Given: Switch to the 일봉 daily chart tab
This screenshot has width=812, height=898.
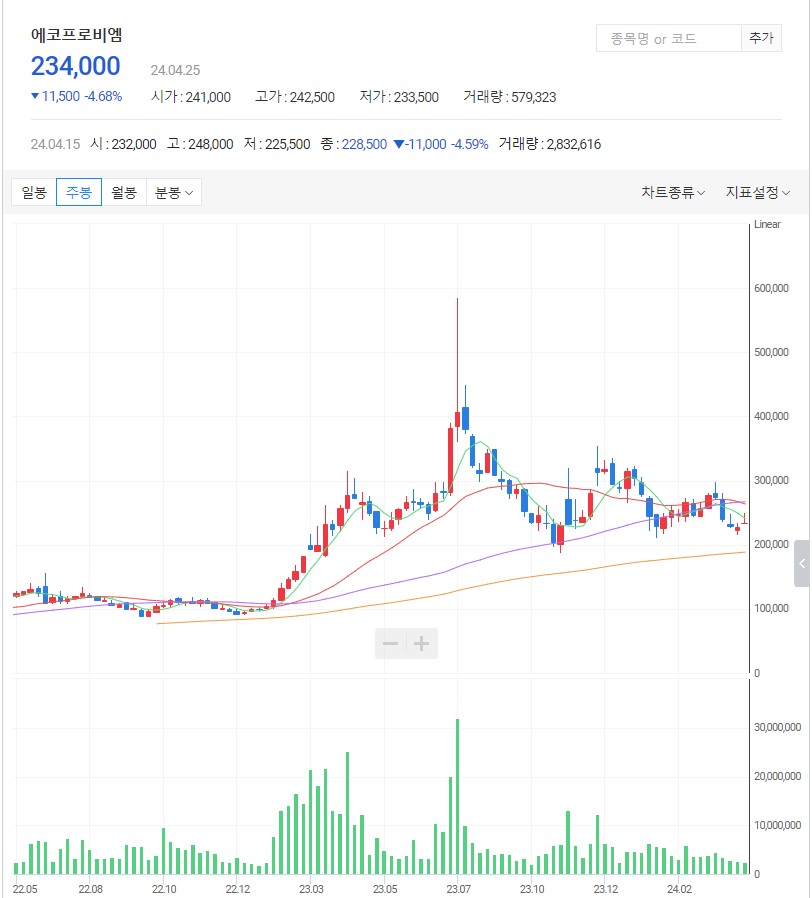Looking at the screenshot, I should coord(34,192).
